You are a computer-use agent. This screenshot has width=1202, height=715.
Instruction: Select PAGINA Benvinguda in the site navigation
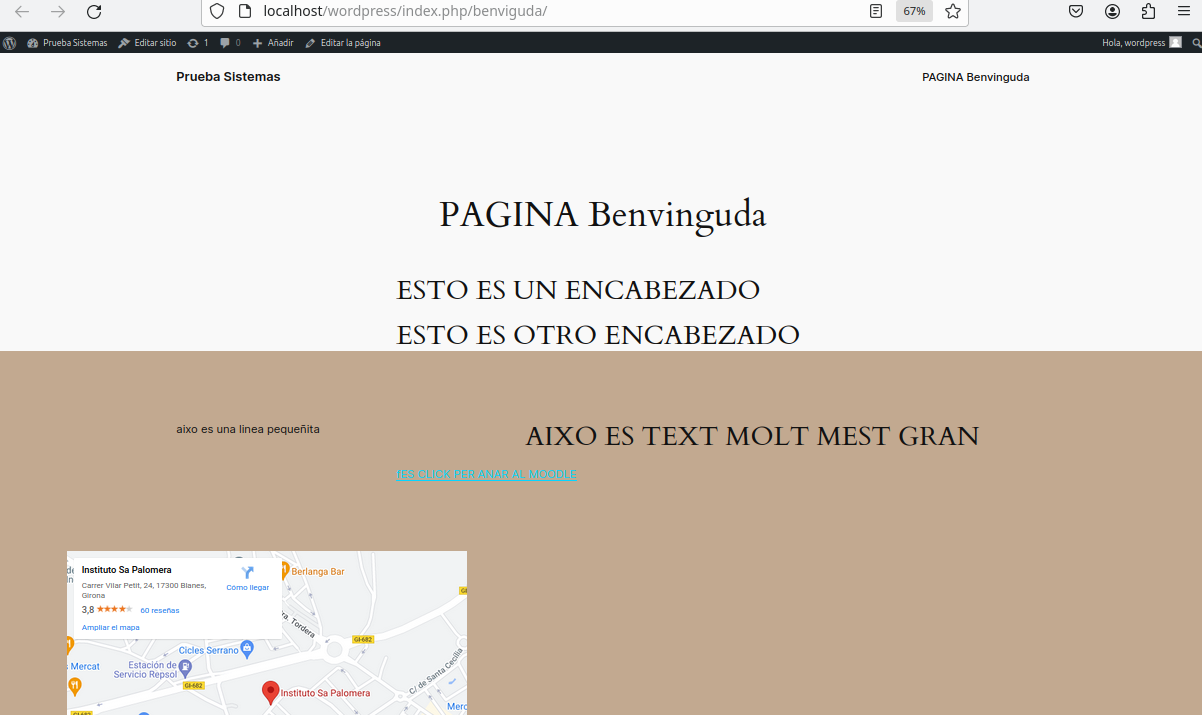[976, 77]
